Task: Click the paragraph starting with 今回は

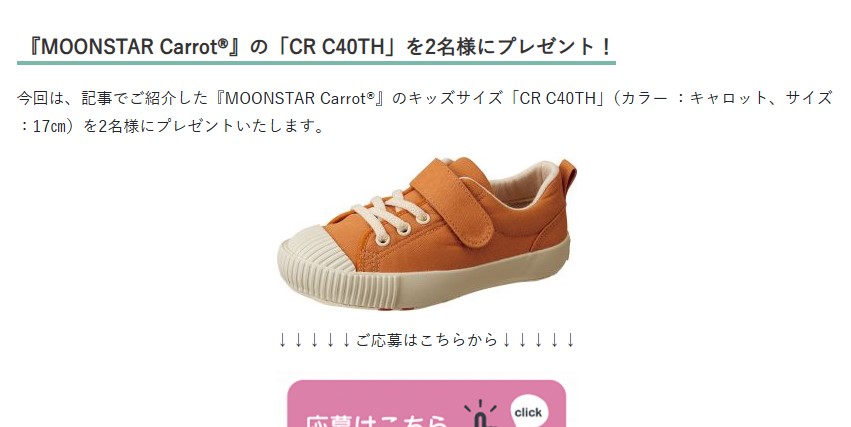Action: [x=424, y=112]
